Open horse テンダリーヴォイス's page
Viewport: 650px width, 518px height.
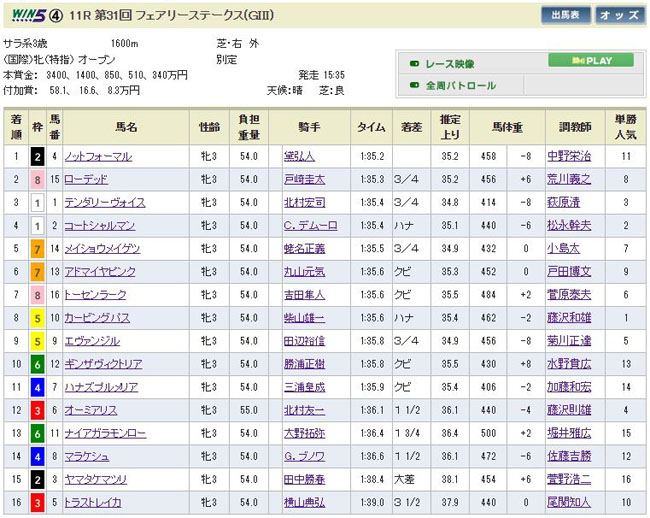(105, 202)
